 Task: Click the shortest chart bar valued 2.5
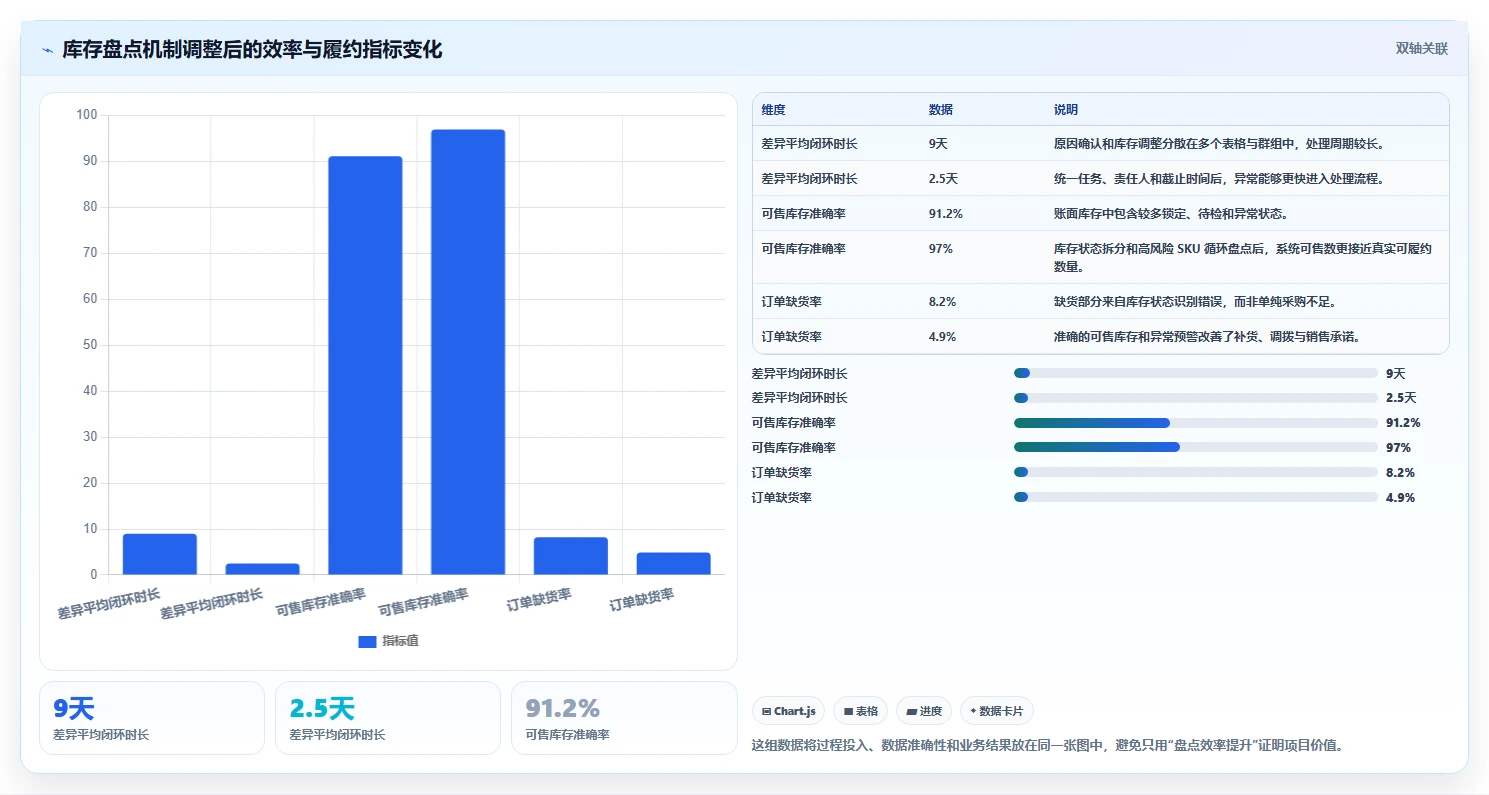pyautogui.click(x=262, y=569)
